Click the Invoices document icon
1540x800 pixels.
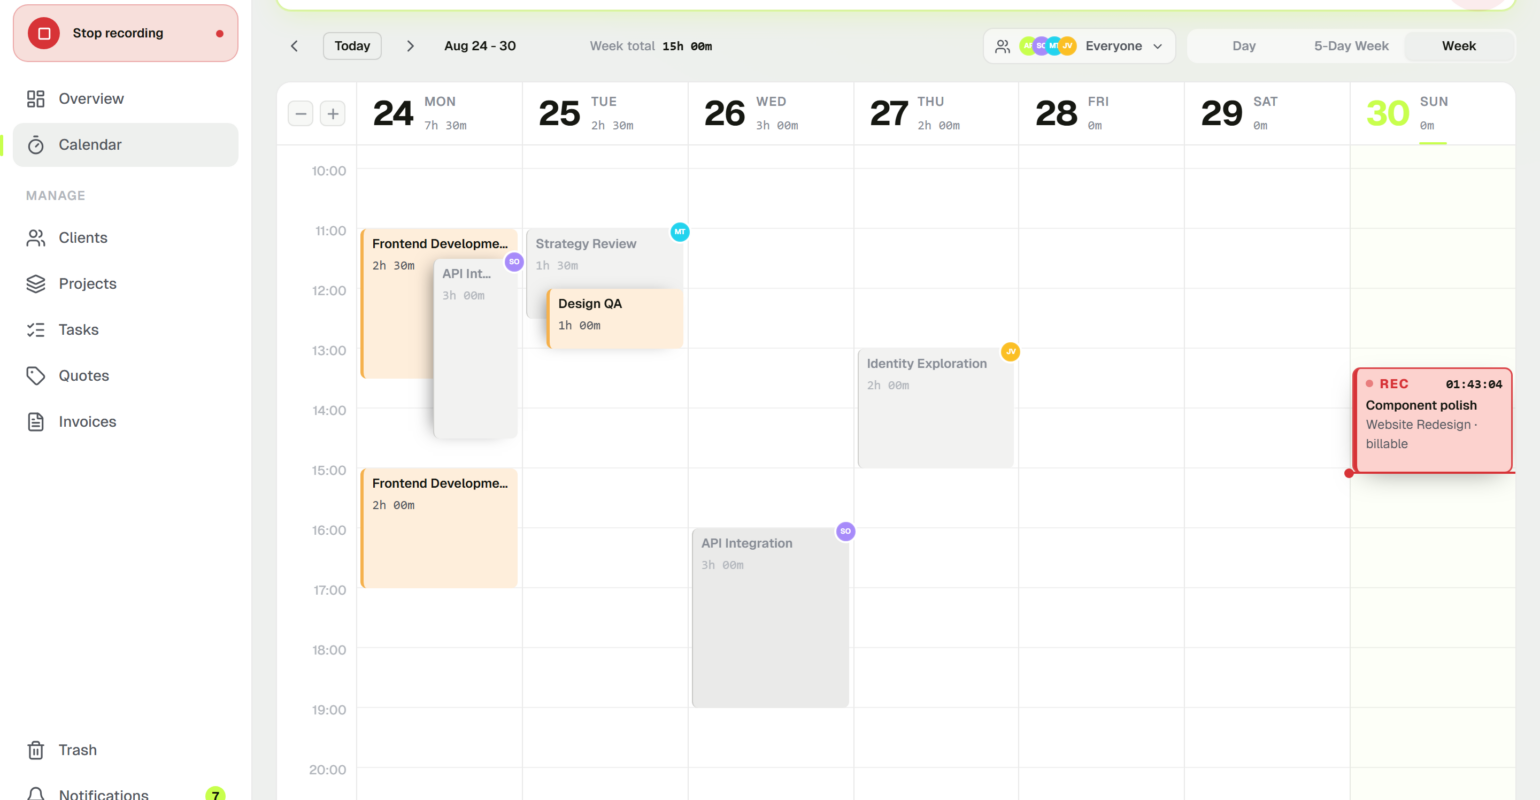[x=36, y=422]
